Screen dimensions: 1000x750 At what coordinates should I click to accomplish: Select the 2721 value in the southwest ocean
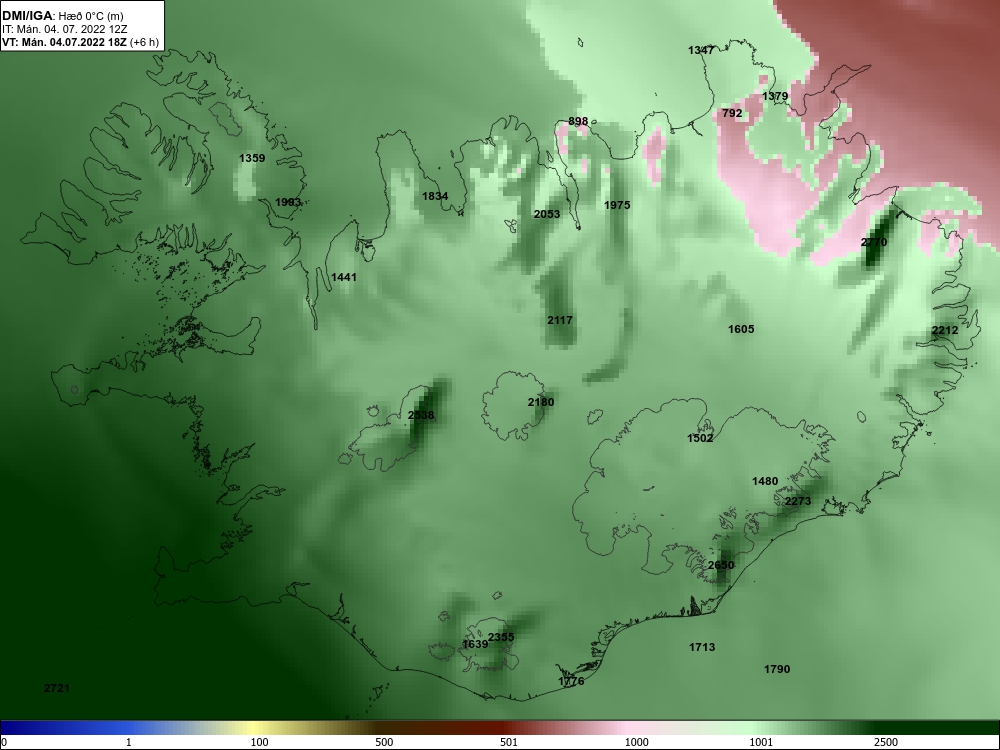pos(57,688)
